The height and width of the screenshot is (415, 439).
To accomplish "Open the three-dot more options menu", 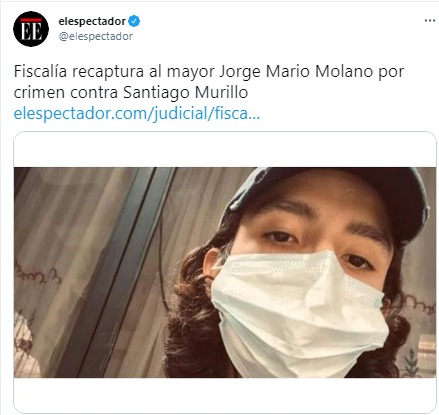I will coord(430,21).
